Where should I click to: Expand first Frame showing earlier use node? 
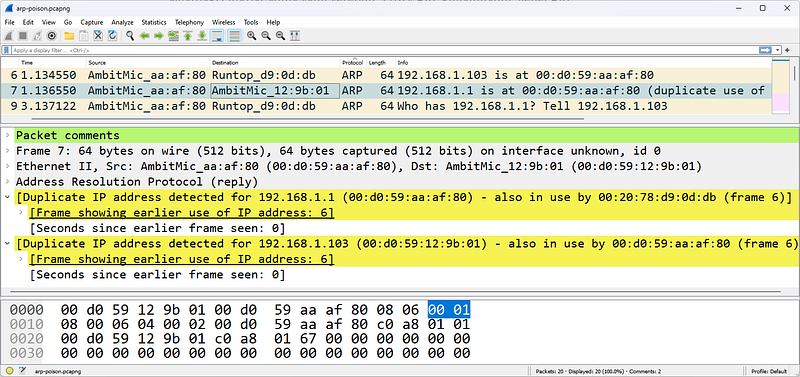21,212
